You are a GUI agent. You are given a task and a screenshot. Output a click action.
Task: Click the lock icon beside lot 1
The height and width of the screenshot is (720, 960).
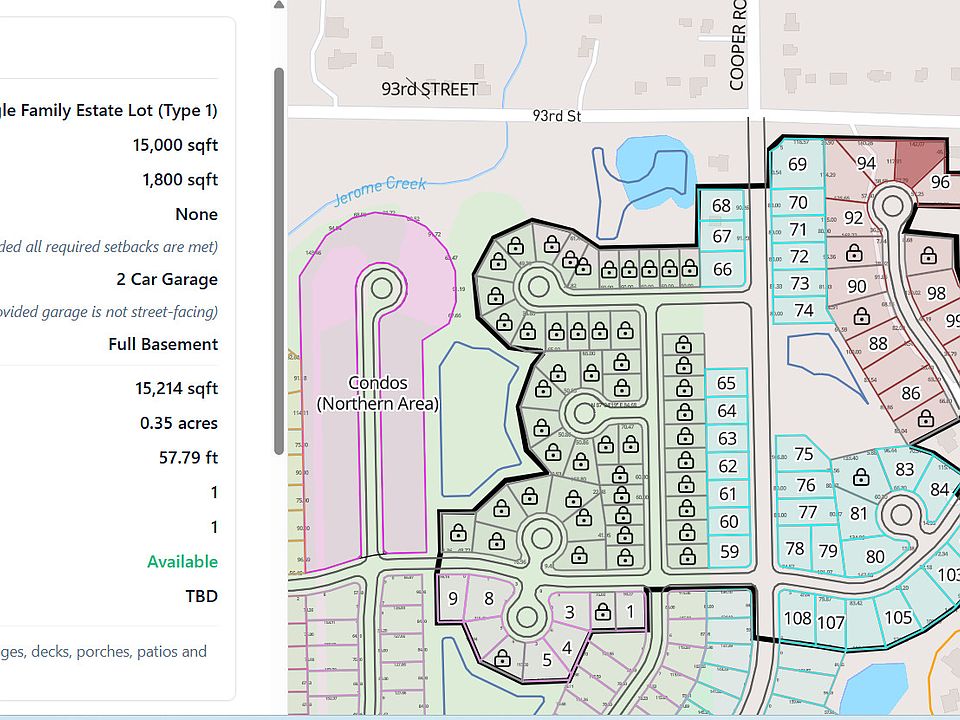[603, 612]
